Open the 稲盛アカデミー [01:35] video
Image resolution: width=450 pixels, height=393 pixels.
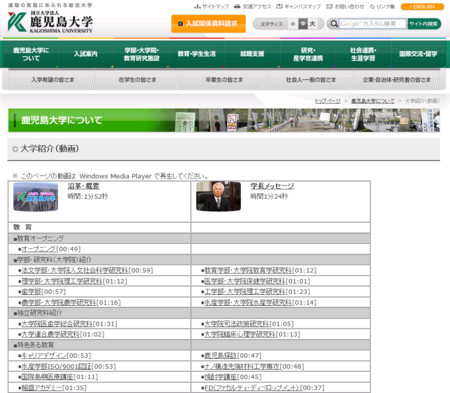point(41,388)
